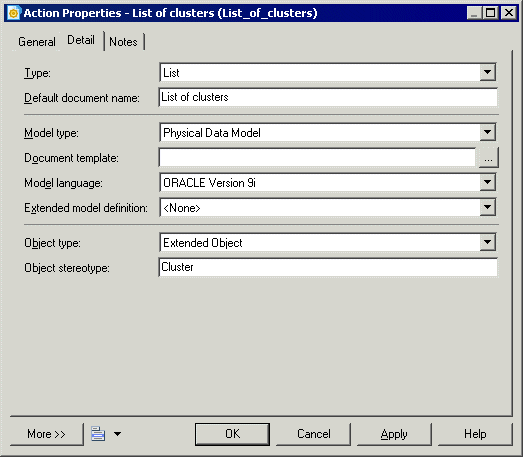This screenshot has height=457, width=523.
Task: Expand dialog with the More >> button
Action: pyautogui.click(x=46, y=434)
